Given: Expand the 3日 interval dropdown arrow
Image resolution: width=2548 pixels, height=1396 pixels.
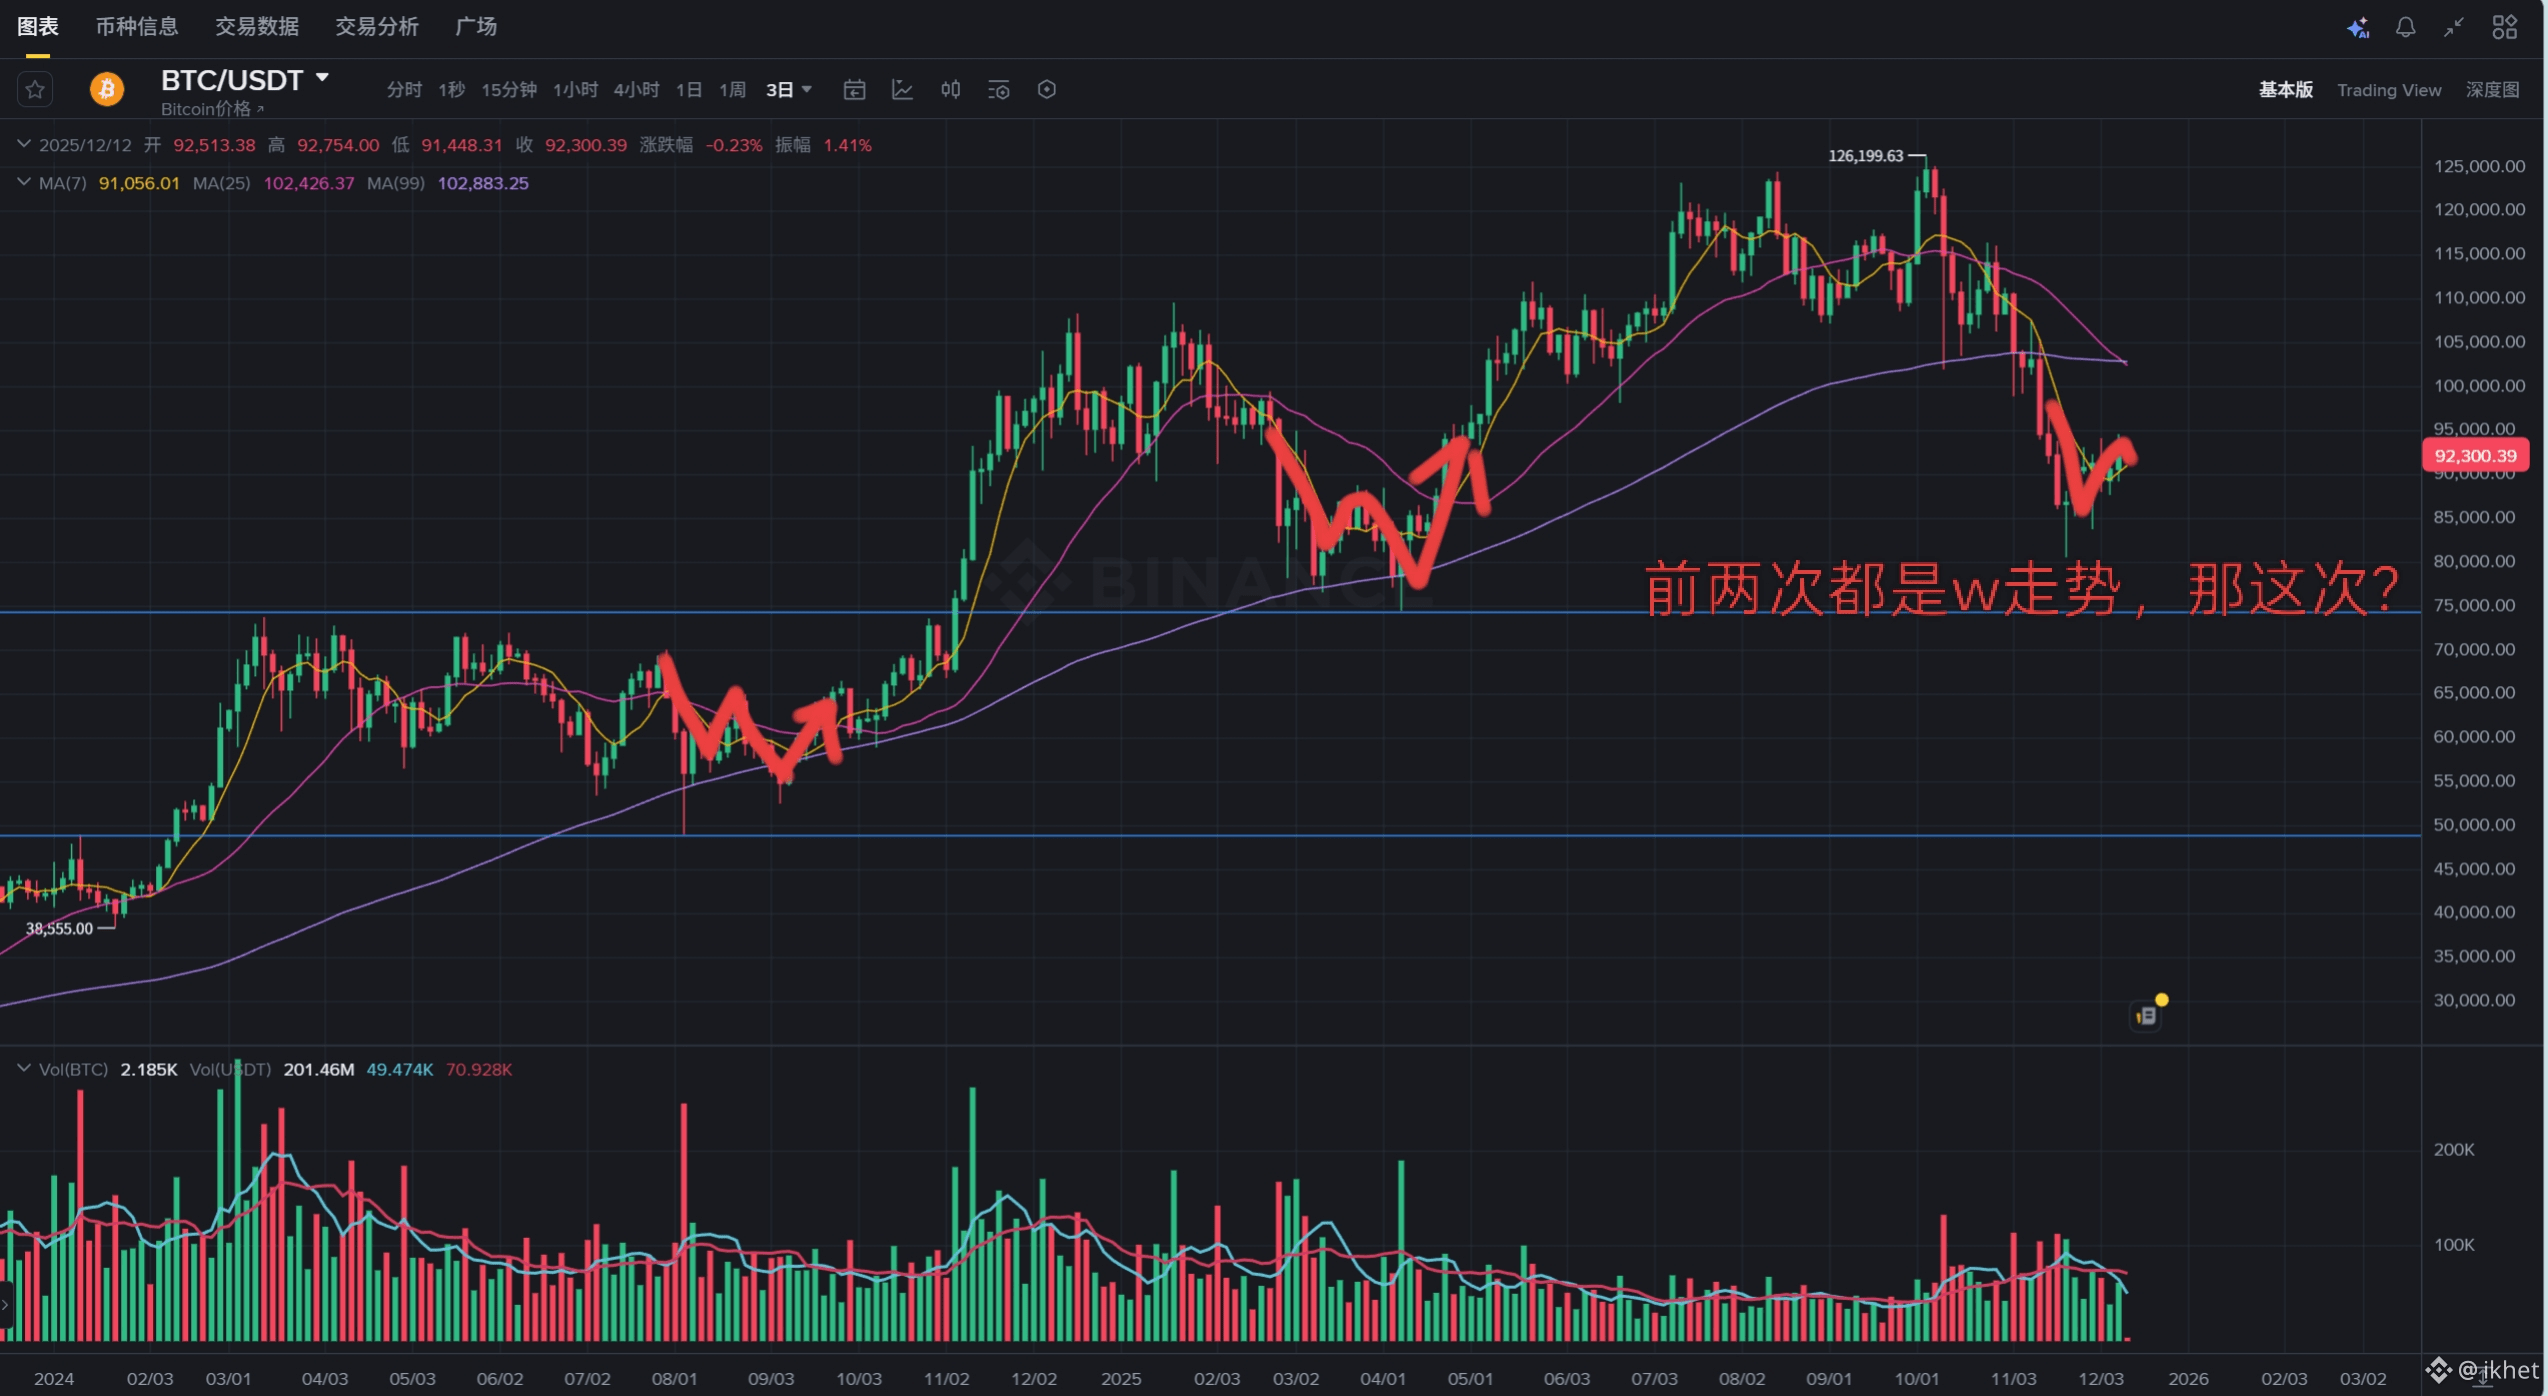Looking at the screenshot, I should pos(807,90).
